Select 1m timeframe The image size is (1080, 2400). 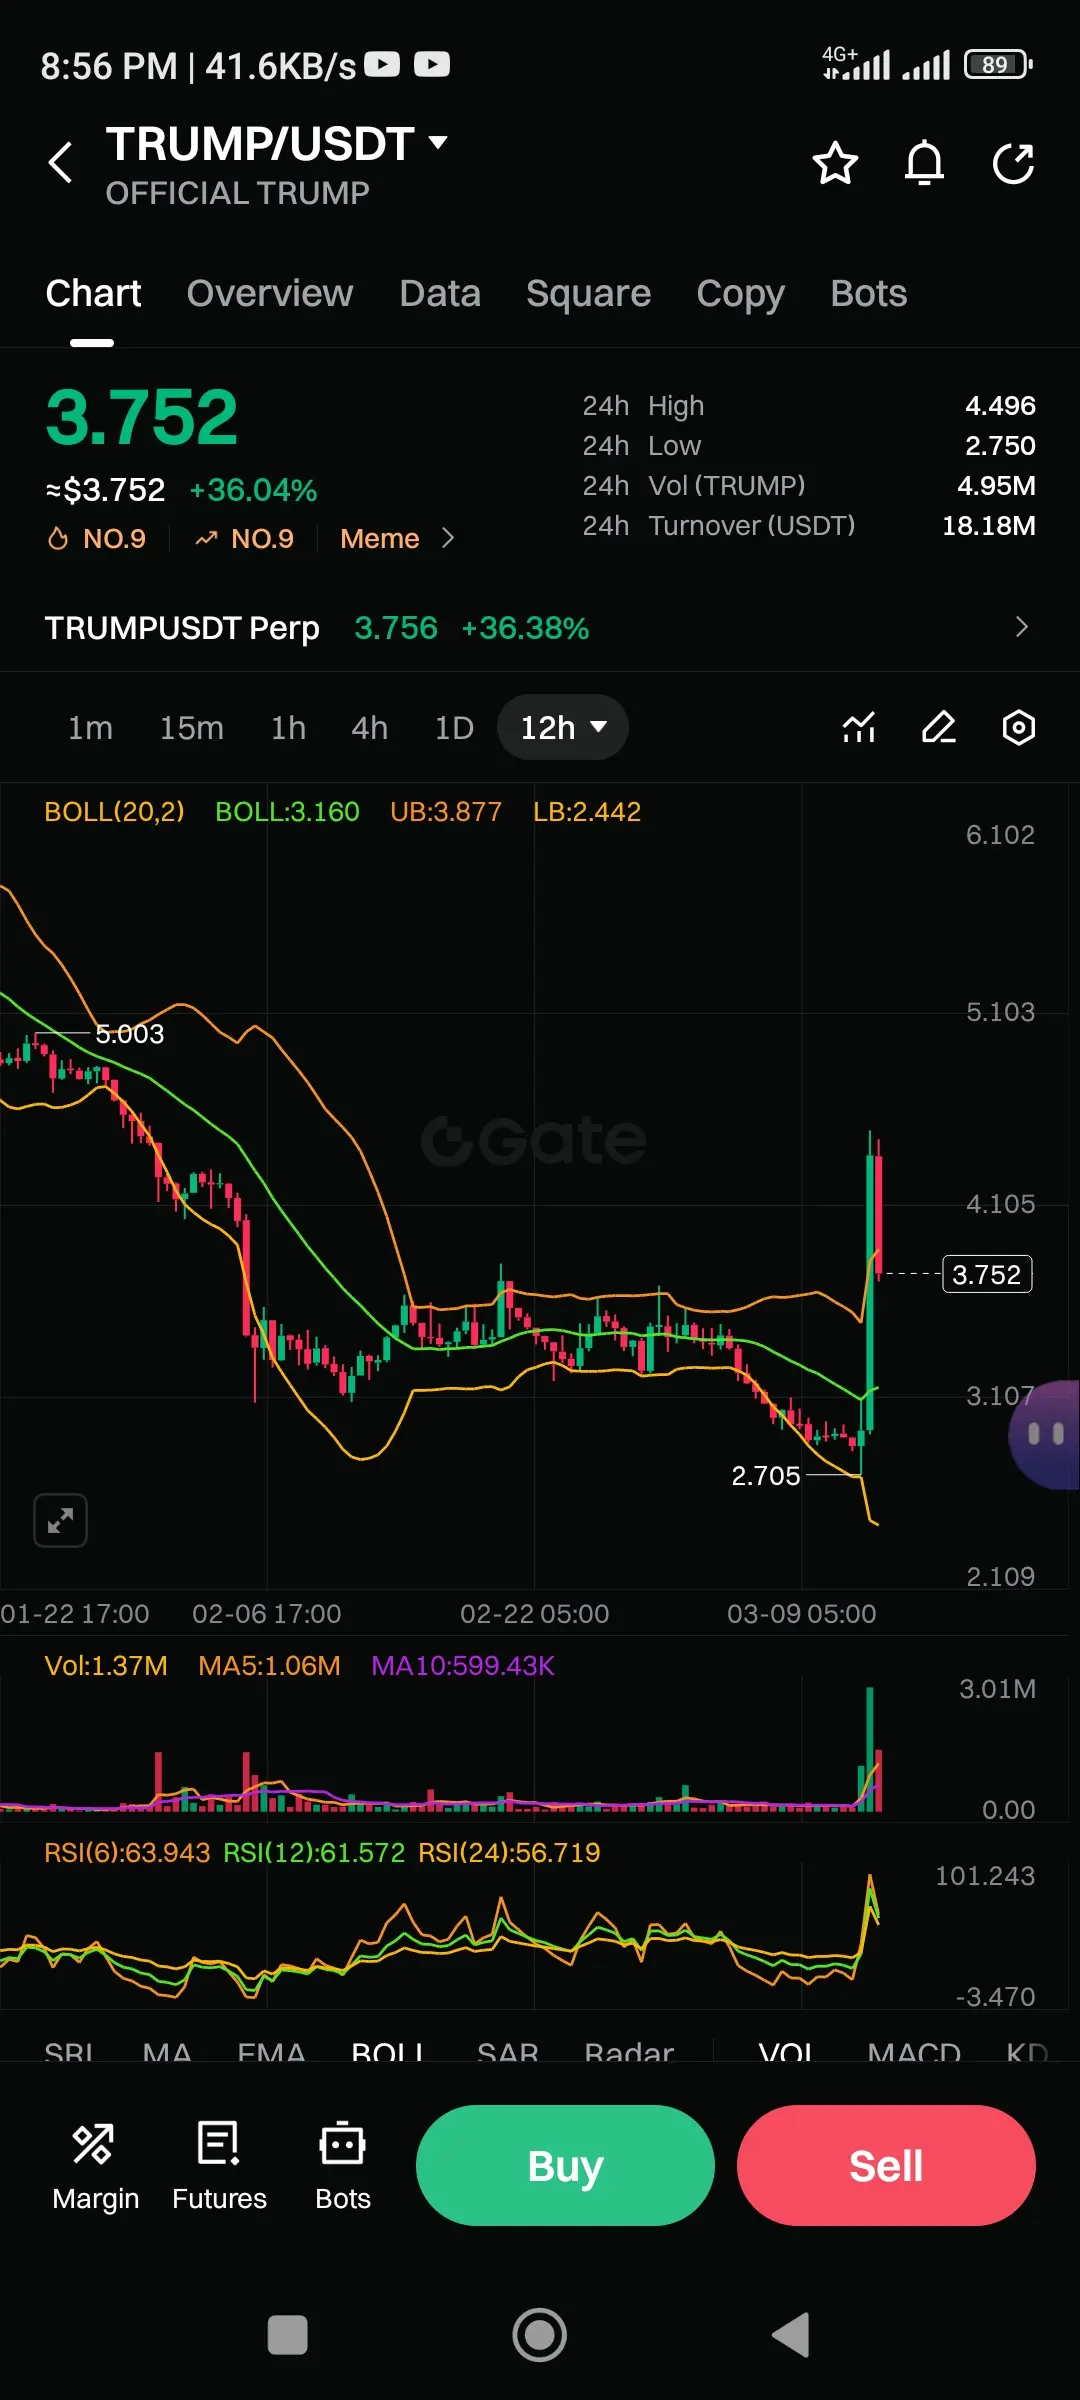coord(90,727)
